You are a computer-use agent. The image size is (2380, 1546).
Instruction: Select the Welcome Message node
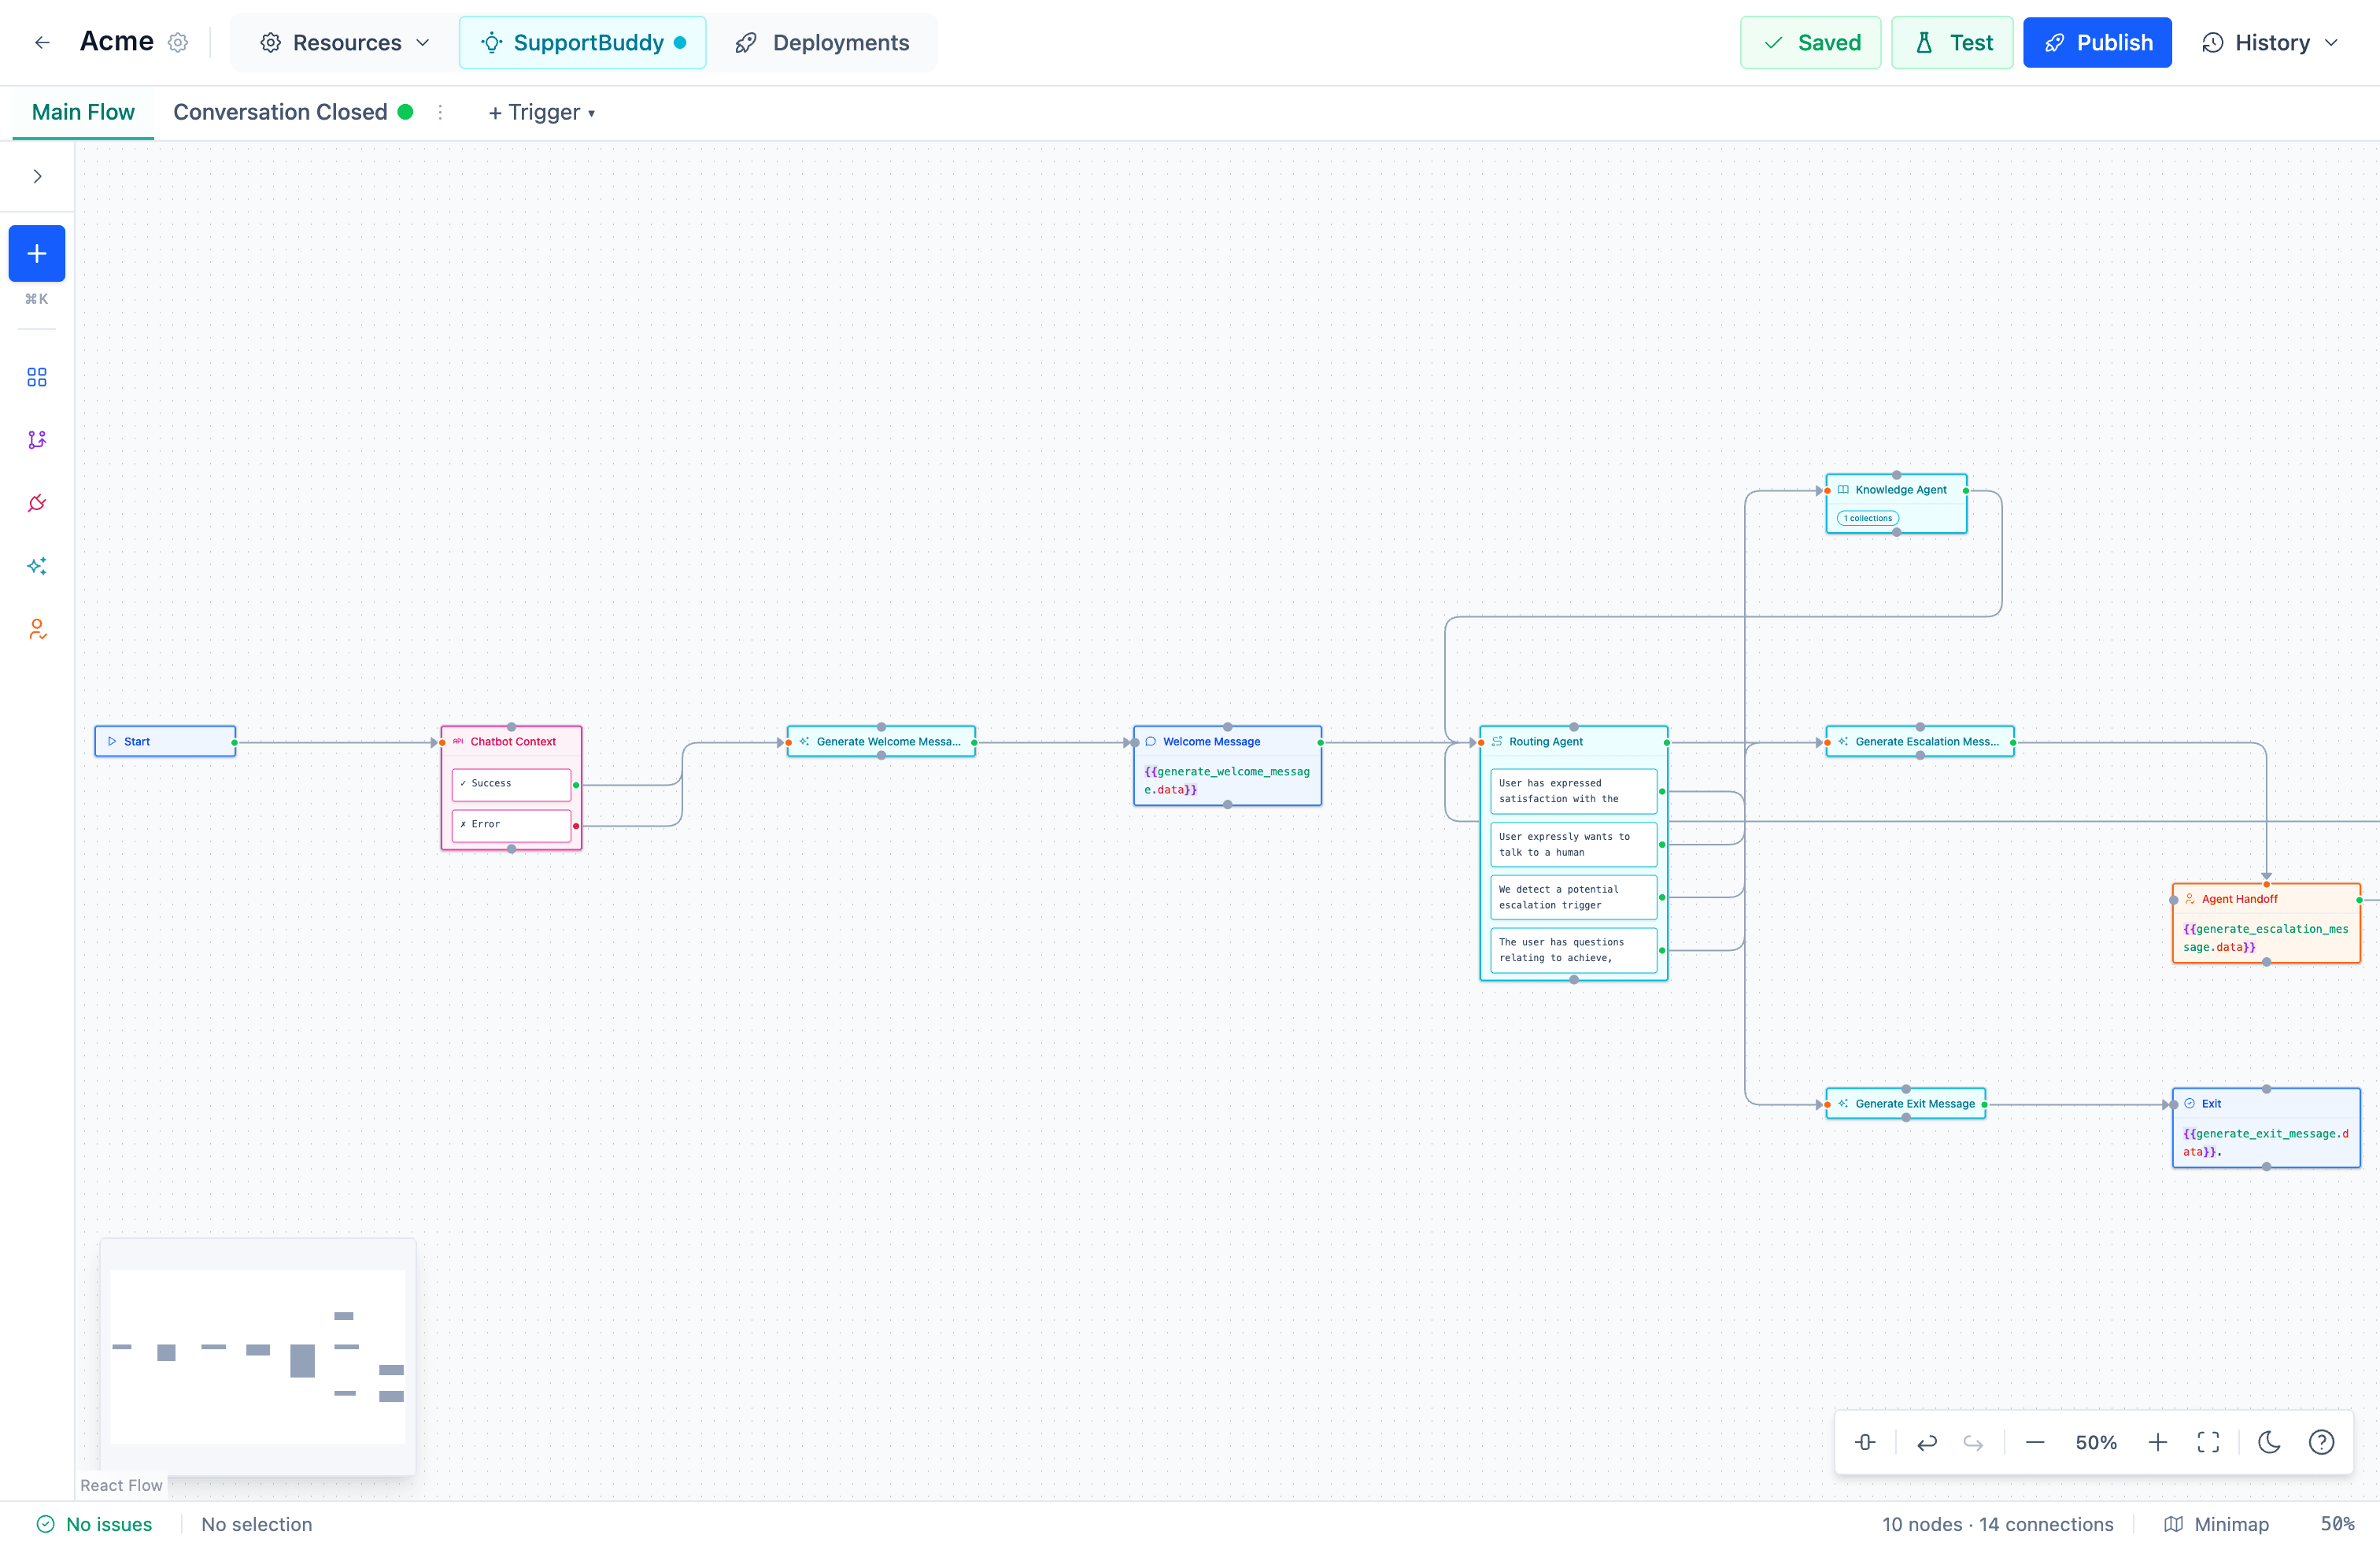(x=1227, y=766)
